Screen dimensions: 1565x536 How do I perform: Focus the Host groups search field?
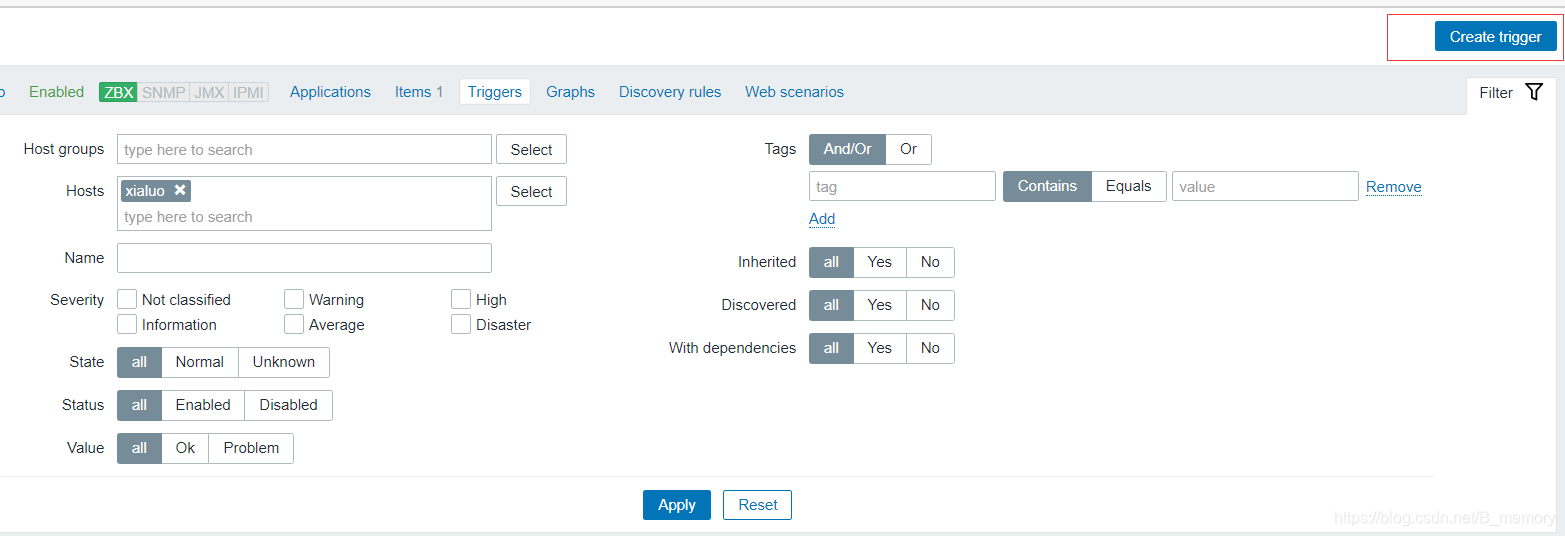pos(304,149)
